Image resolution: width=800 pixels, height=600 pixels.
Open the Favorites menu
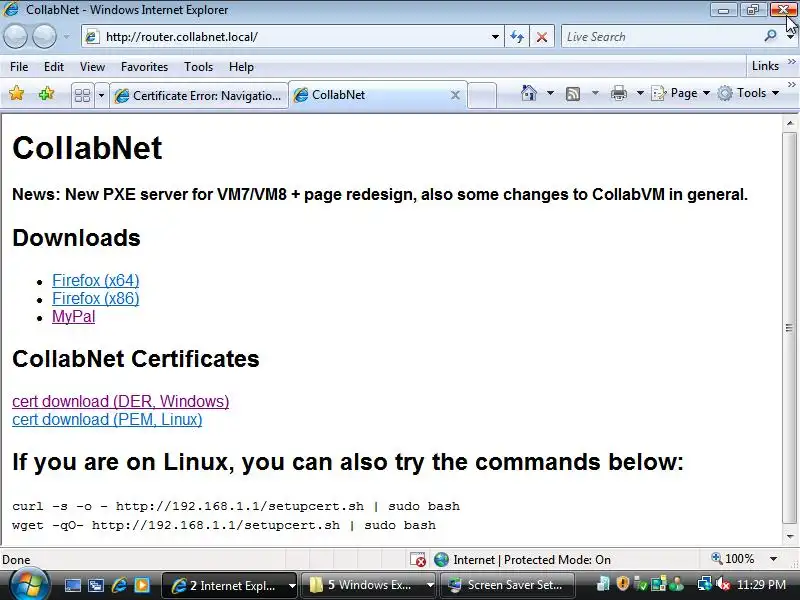(x=144, y=67)
